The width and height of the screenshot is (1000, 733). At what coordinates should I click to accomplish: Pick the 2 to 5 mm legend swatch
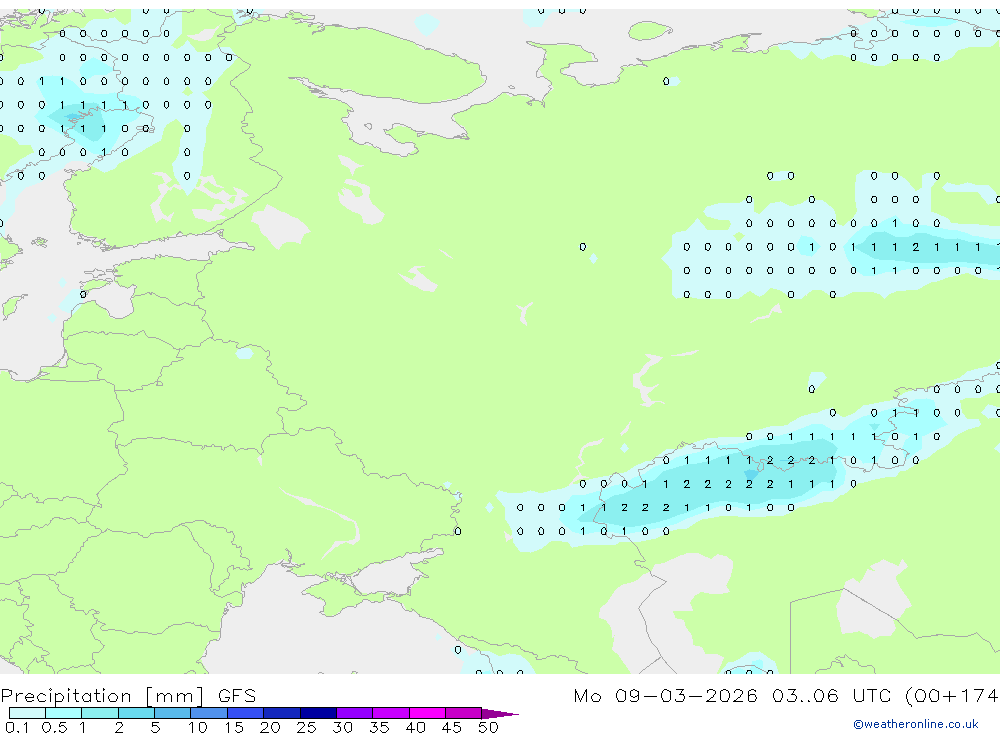point(136,713)
